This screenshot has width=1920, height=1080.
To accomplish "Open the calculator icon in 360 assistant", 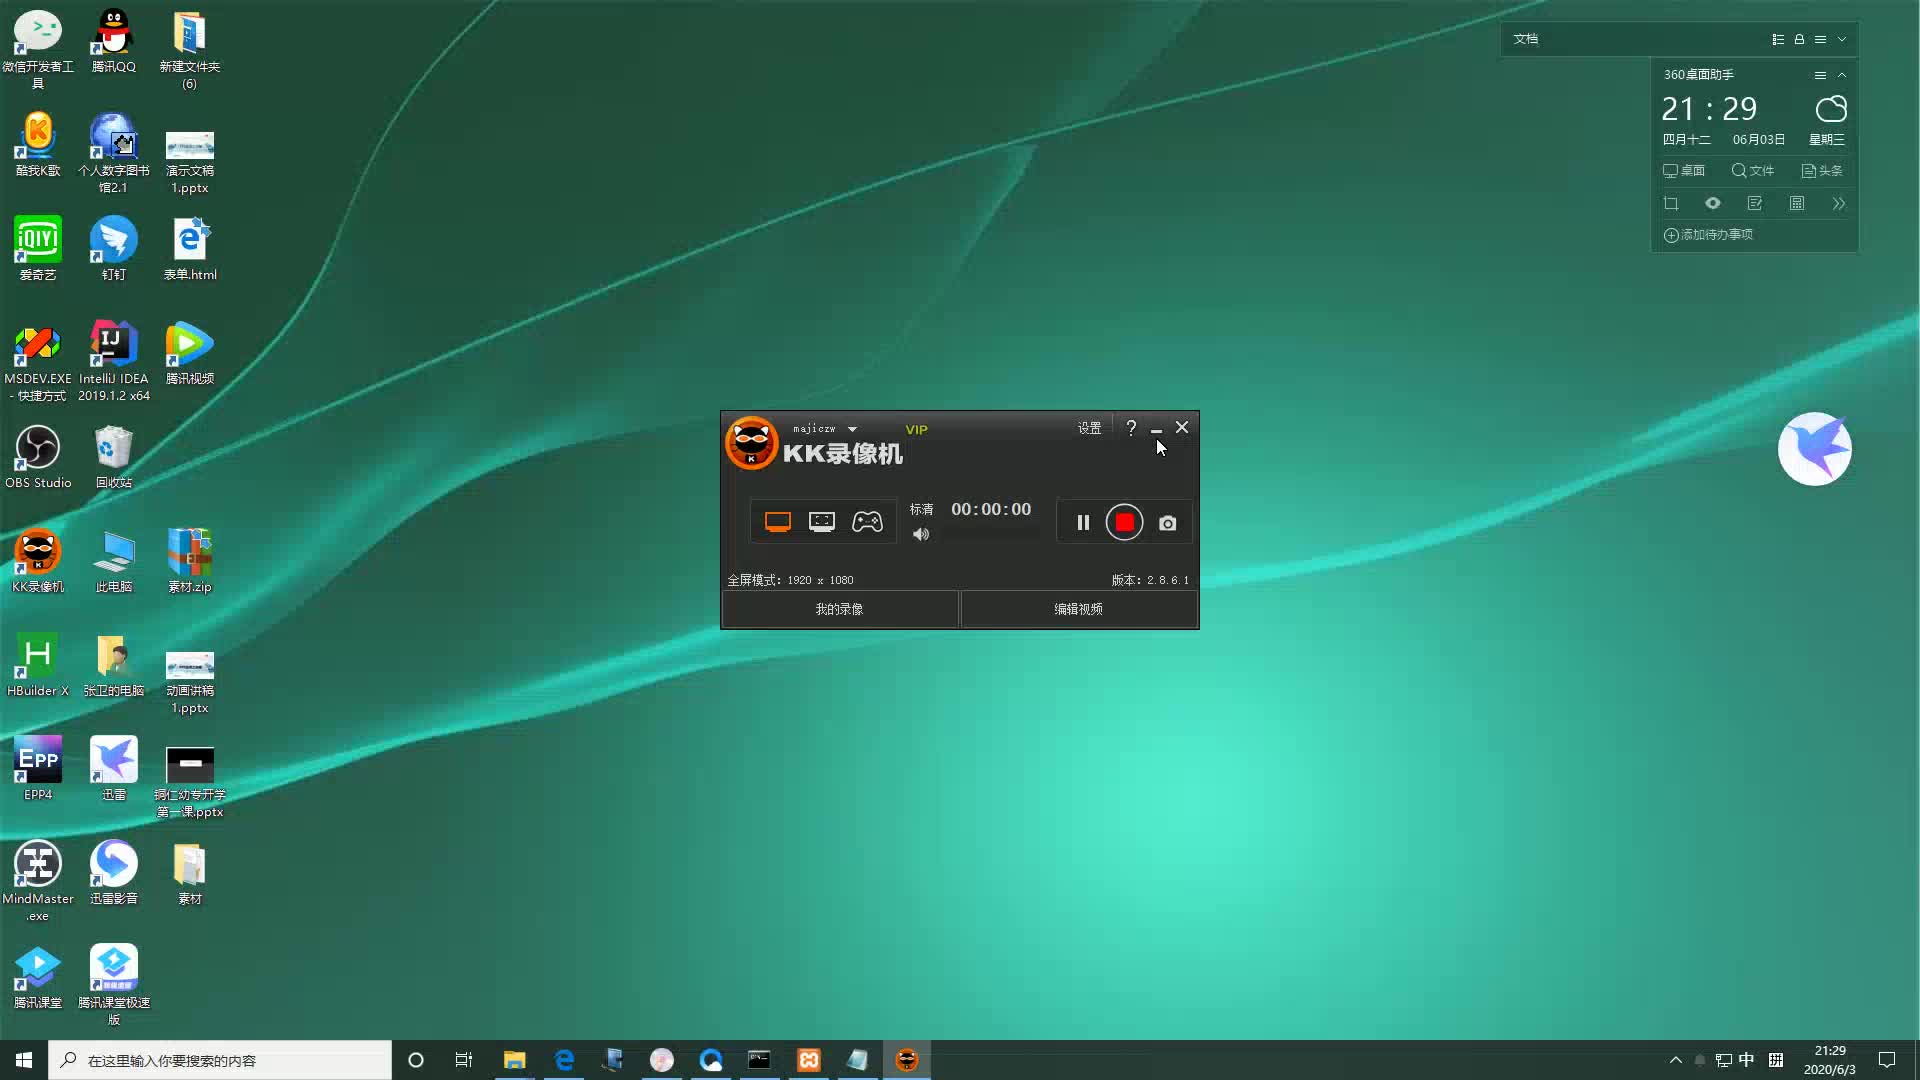I will pyautogui.click(x=1797, y=203).
